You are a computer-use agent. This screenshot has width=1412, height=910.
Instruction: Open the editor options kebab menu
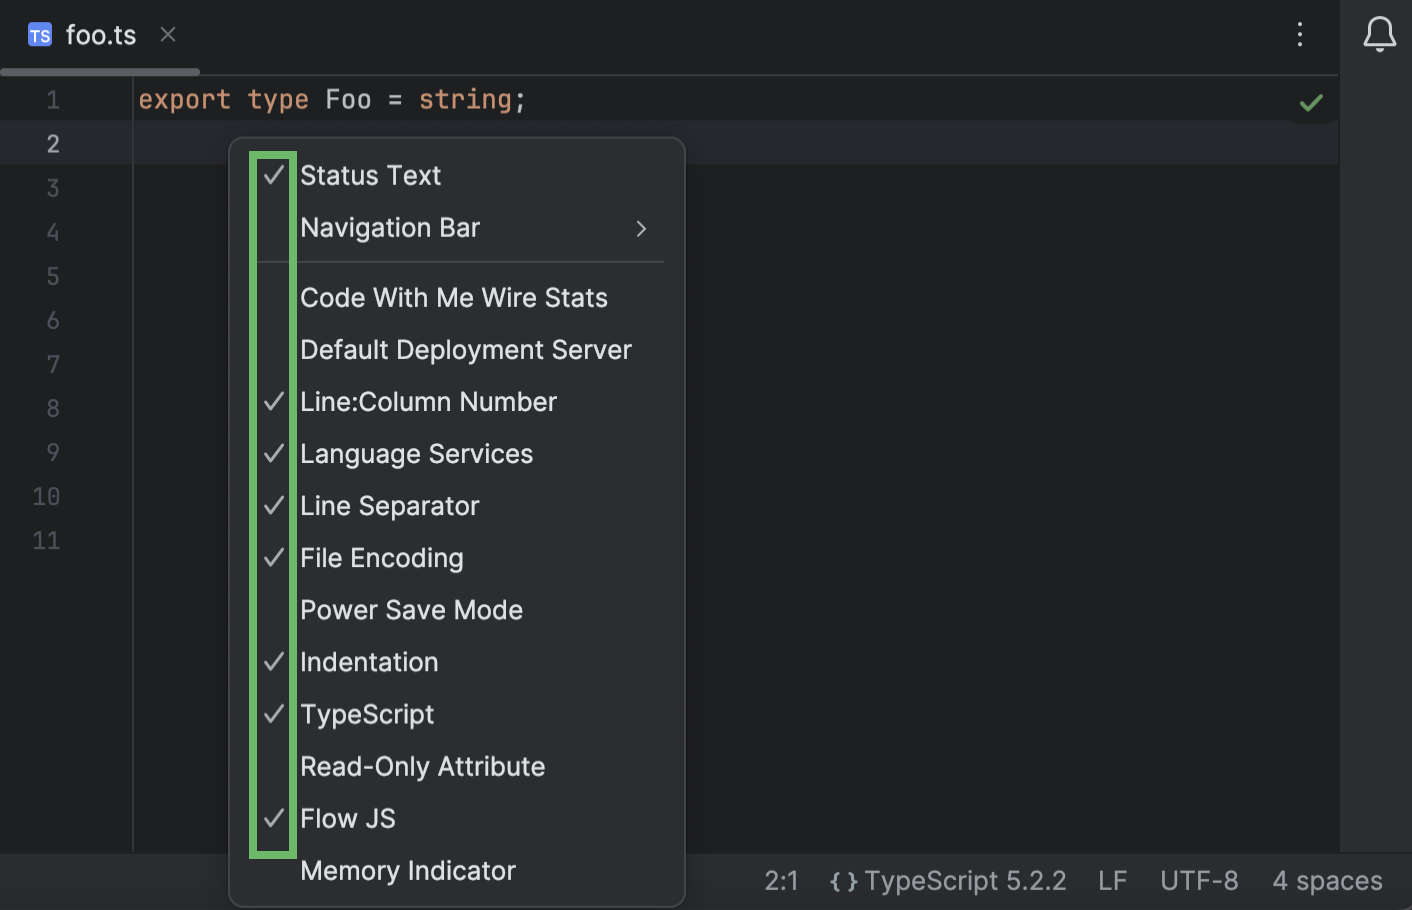pyautogui.click(x=1300, y=34)
